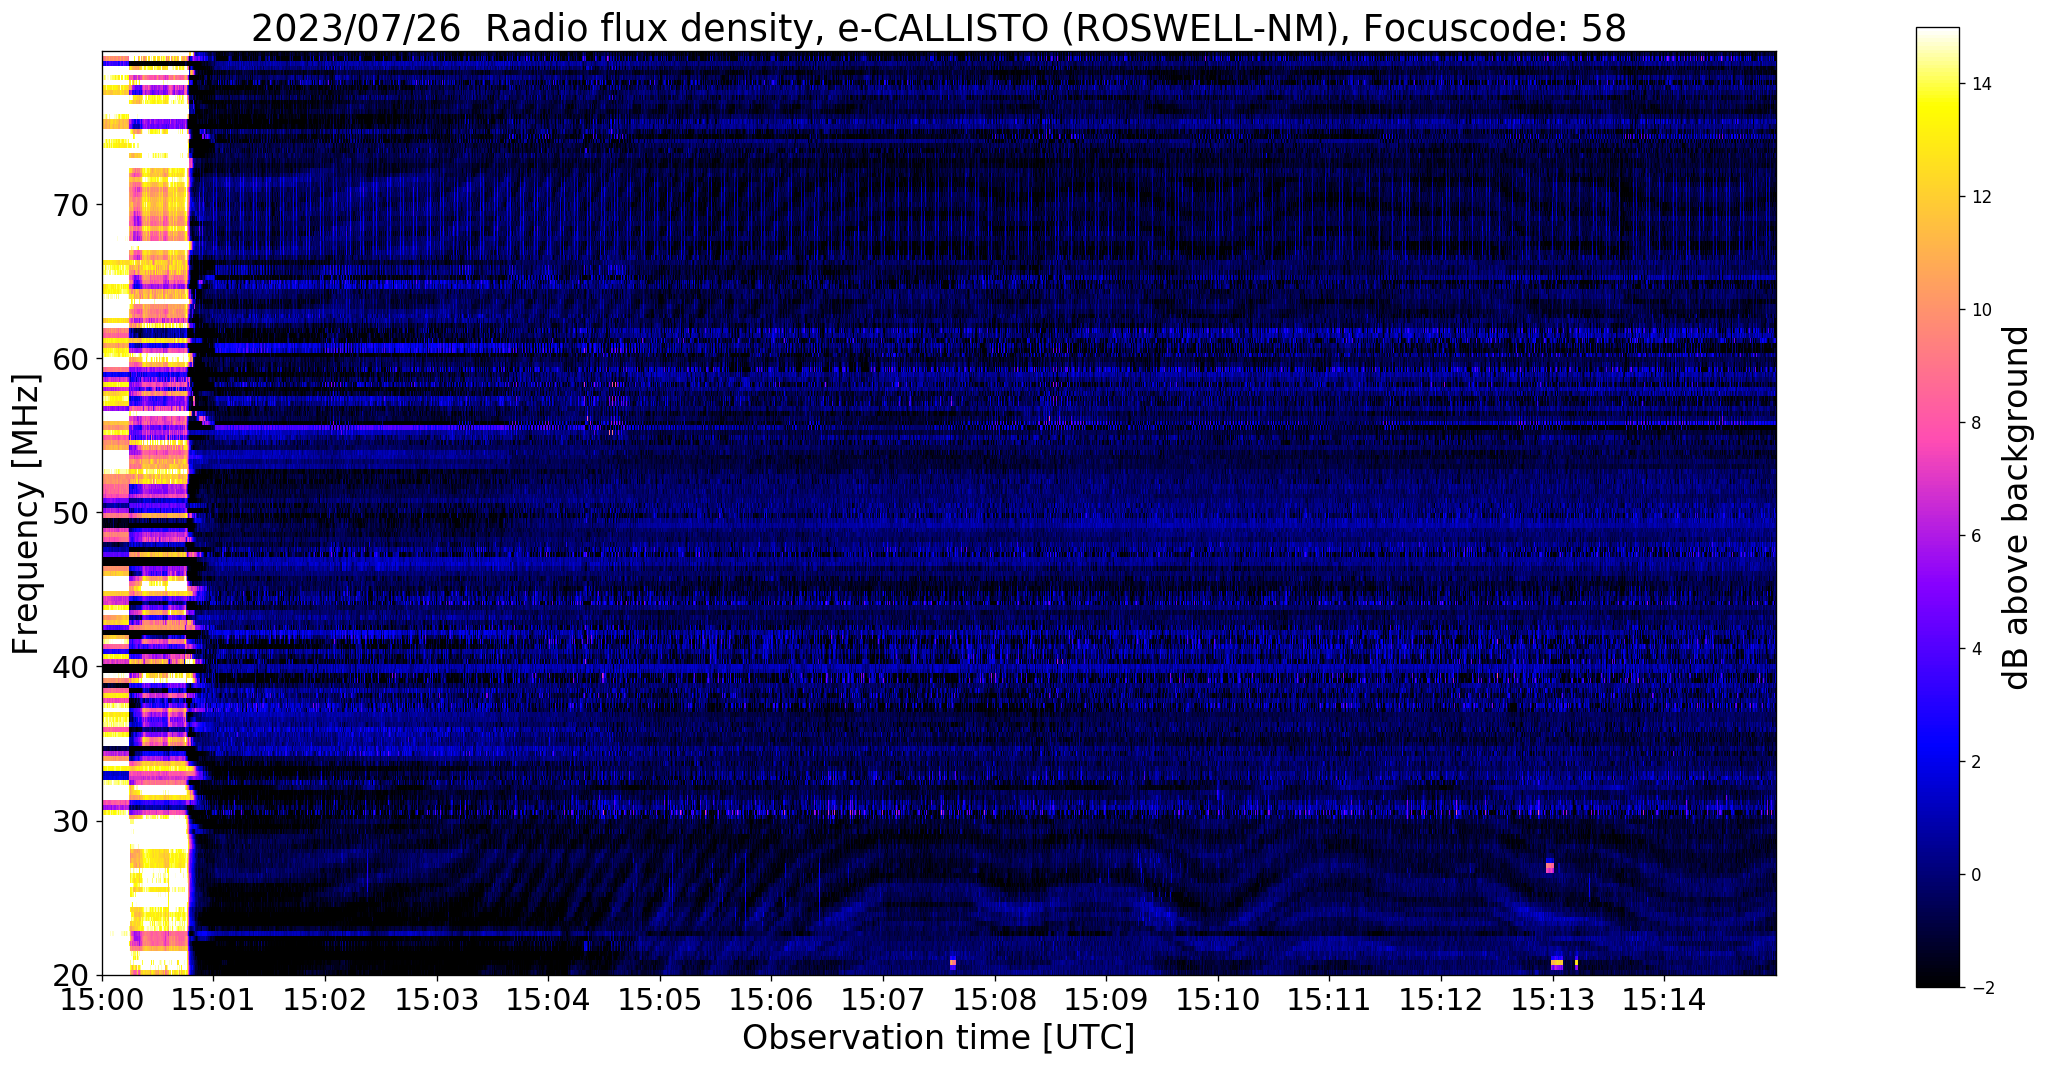Click the 15:03 time tick label
2047x1067 pixels.
tap(437, 999)
